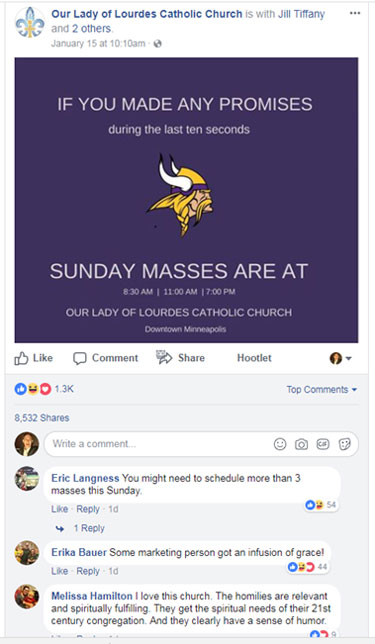The image size is (375, 644).
Task: Like Eric Langness's comment
Action: [x=59, y=509]
